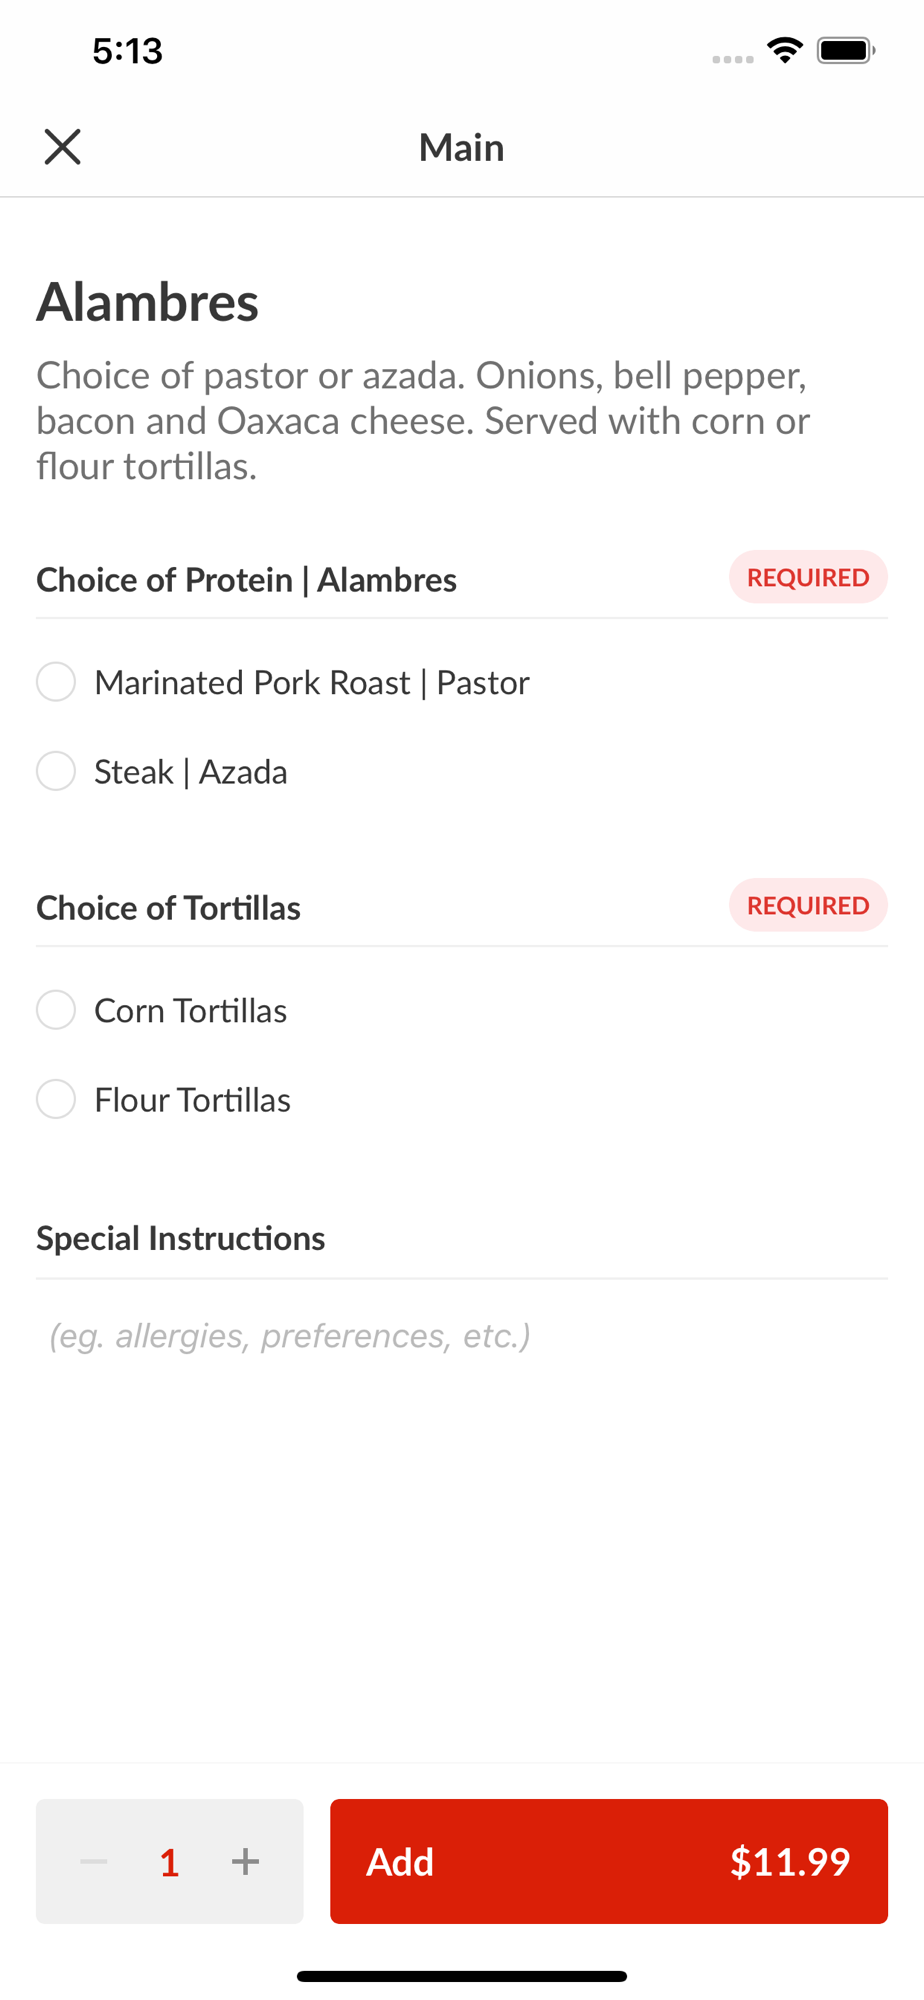Tap the Special Instructions section label

(181, 1239)
